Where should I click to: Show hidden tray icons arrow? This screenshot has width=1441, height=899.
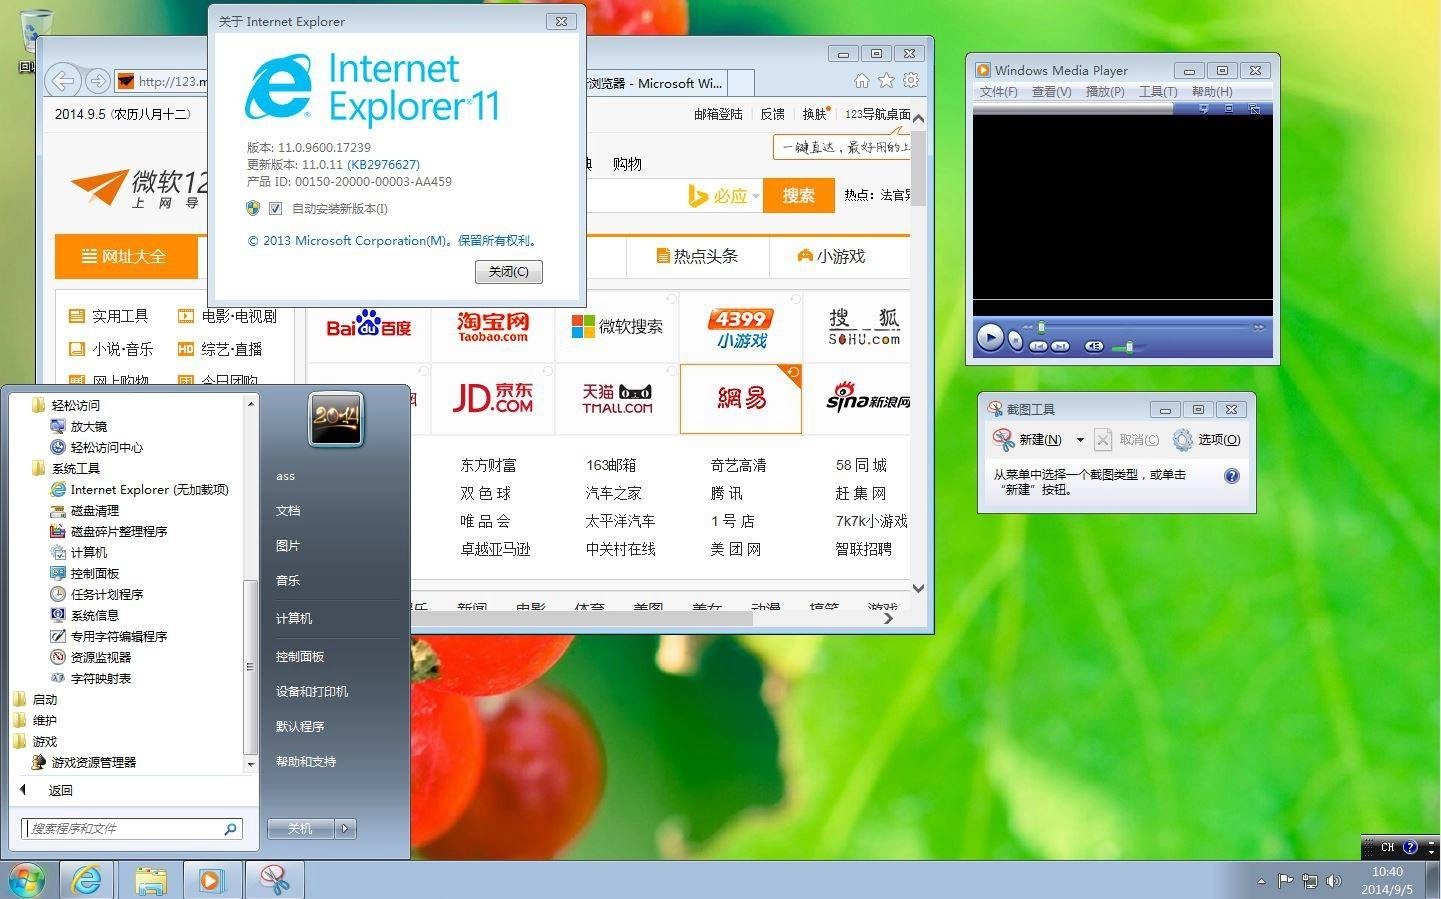1261,882
